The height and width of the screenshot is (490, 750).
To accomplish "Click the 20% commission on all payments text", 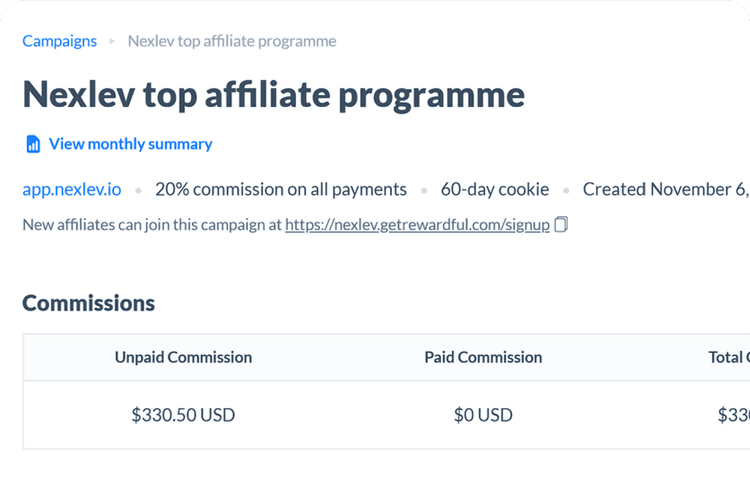I will point(281,189).
